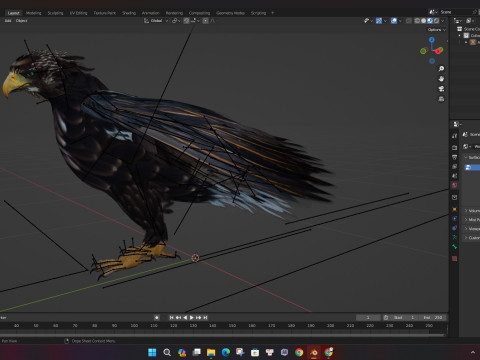Viewport: 480px width, 360px height.
Task: Open the World properties tab
Action: point(454,185)
